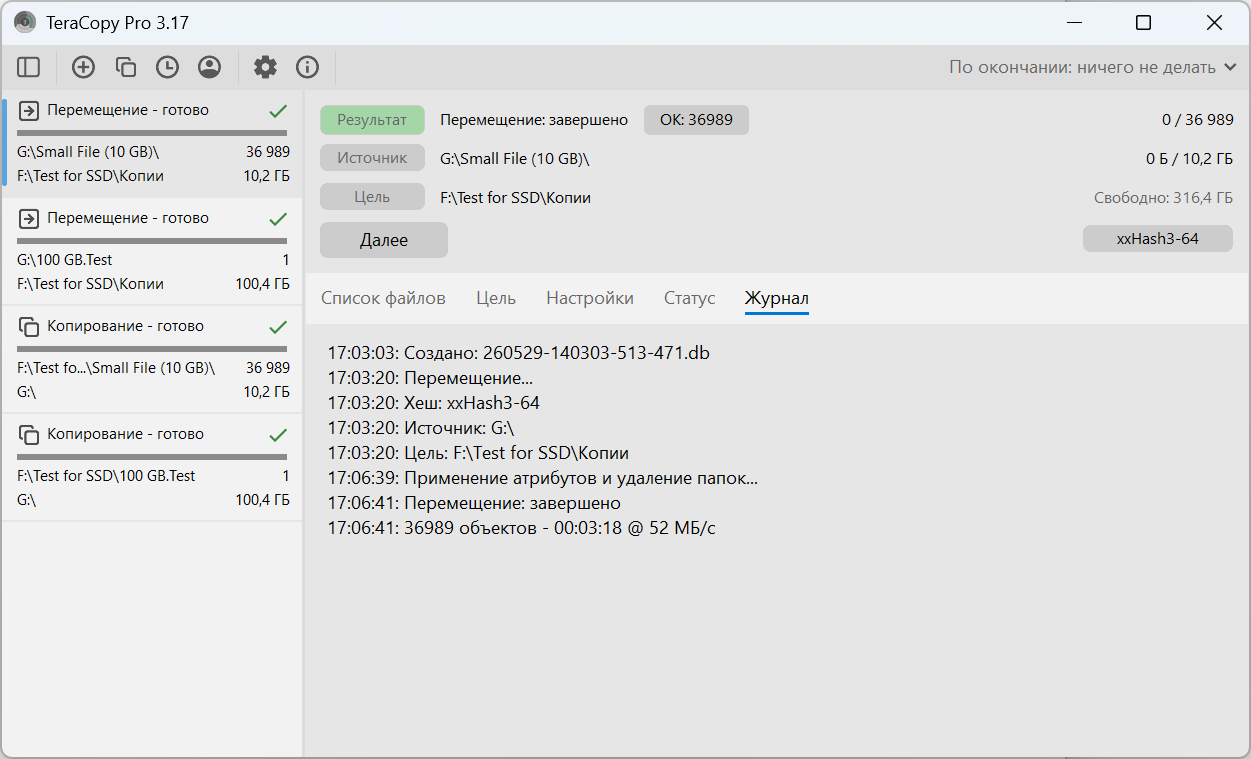
Task: Select the 'Журнал' tab
Action: (777, 298)
